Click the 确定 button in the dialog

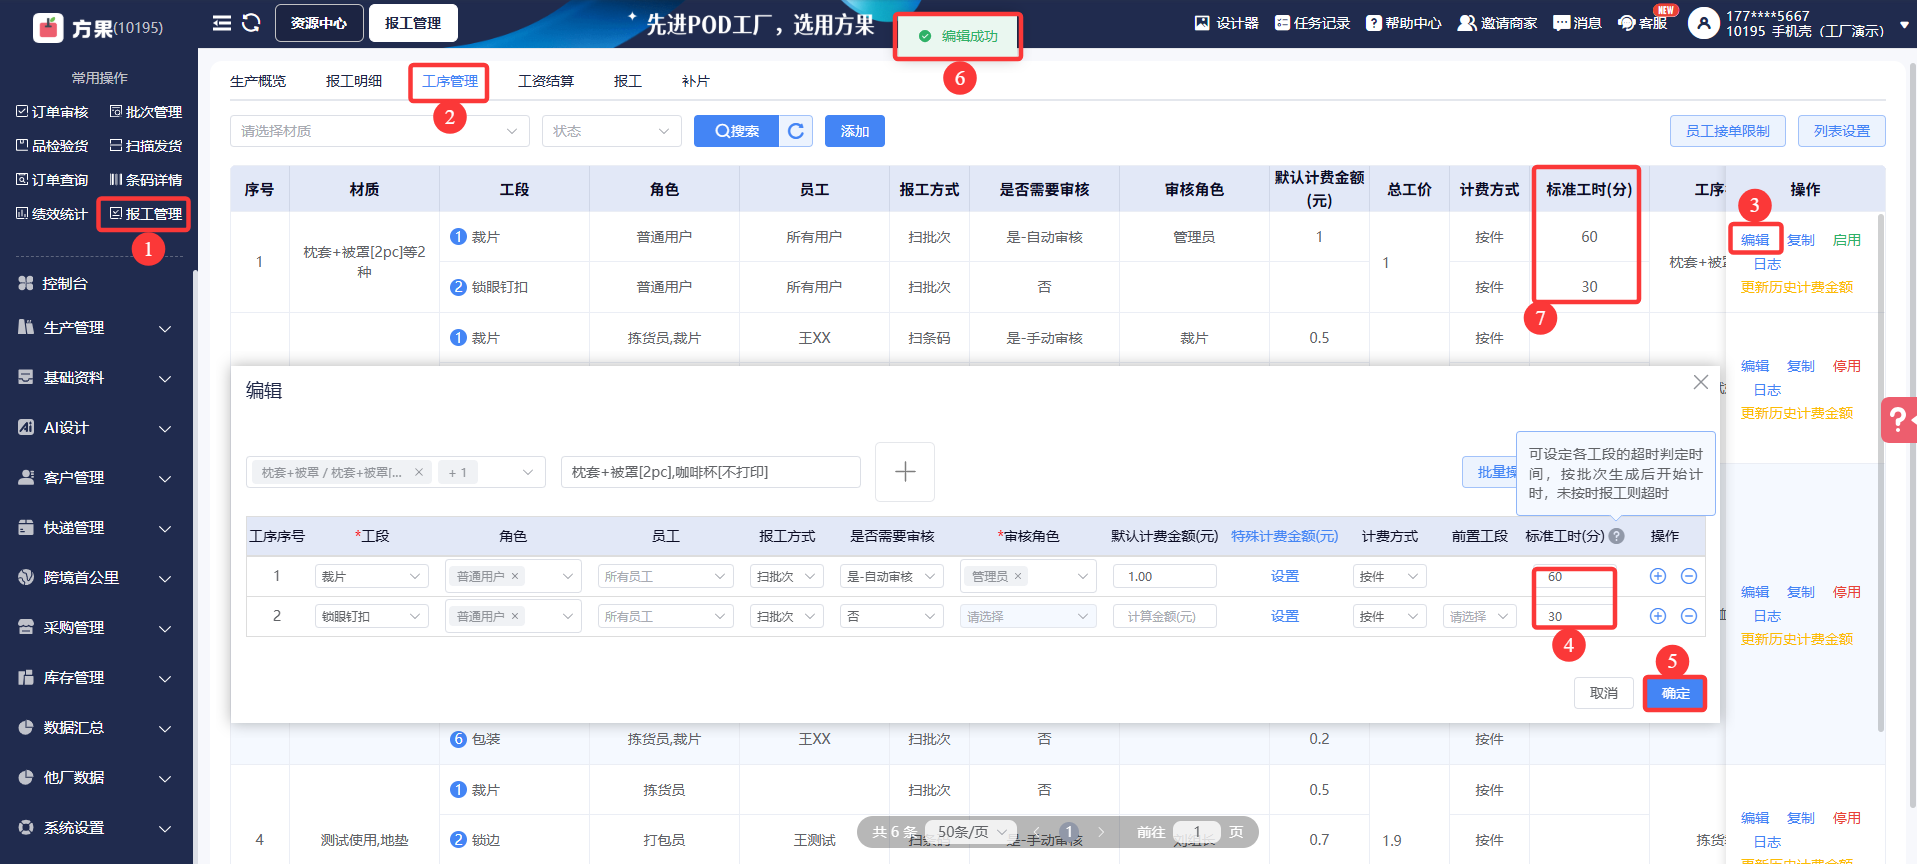(1675, 693)
